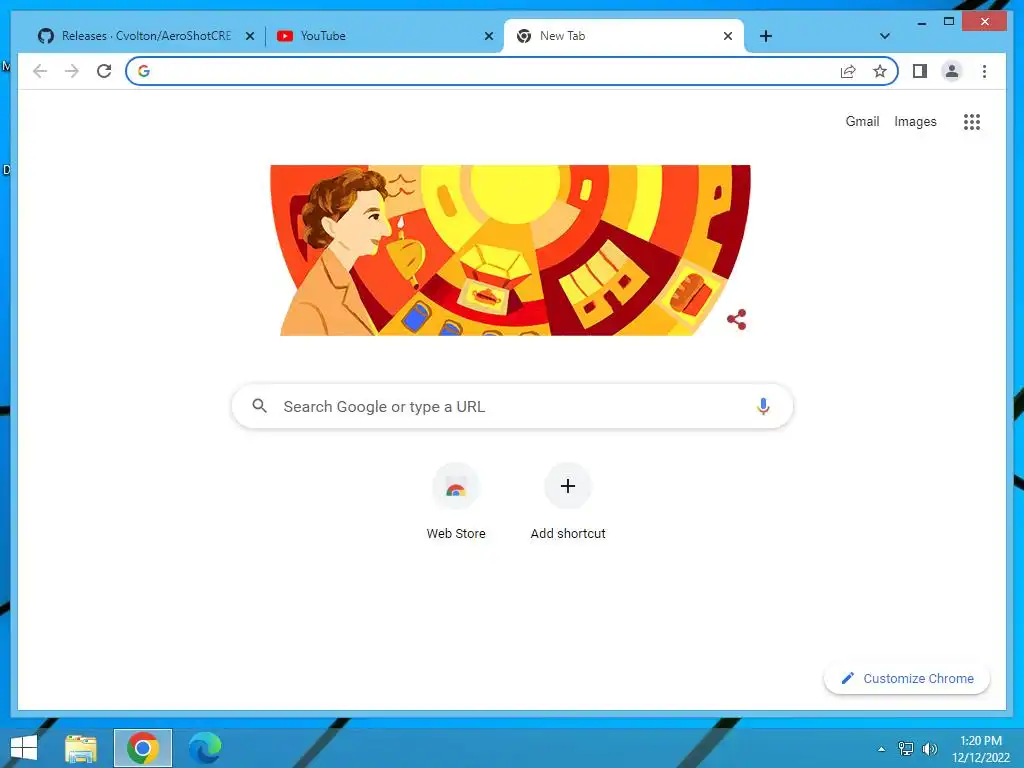The height and width of the screenshot is (768, 1024).
Task: Show hidden system tray icons
Action: pos(882,749)
